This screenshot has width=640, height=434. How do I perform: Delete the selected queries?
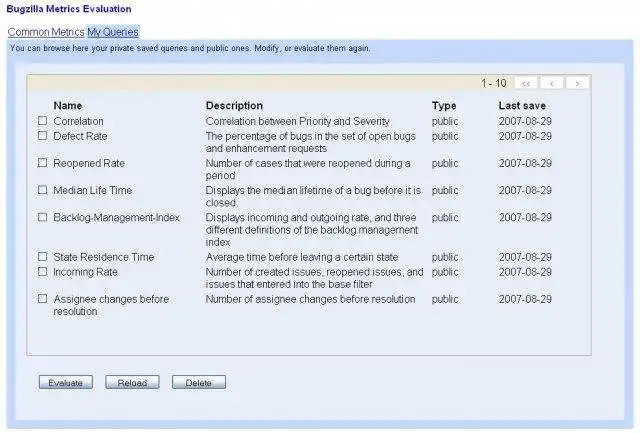pos(198,383)
